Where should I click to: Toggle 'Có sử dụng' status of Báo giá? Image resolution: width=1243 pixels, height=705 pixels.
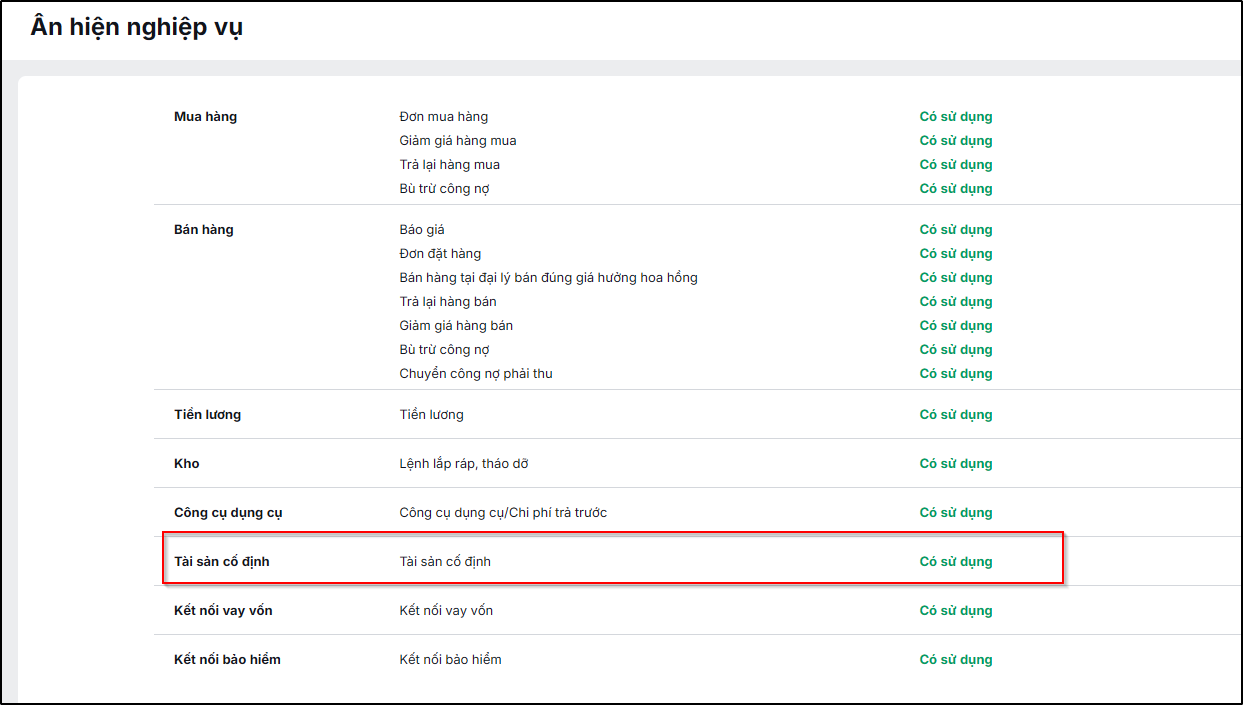point(956,230)
